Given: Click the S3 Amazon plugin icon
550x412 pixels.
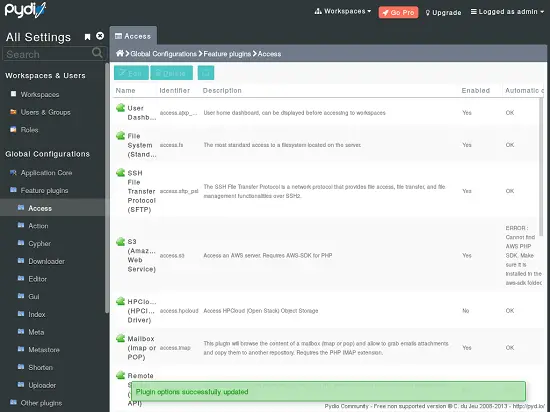Looking at the screenshot, I should point(120,241).
